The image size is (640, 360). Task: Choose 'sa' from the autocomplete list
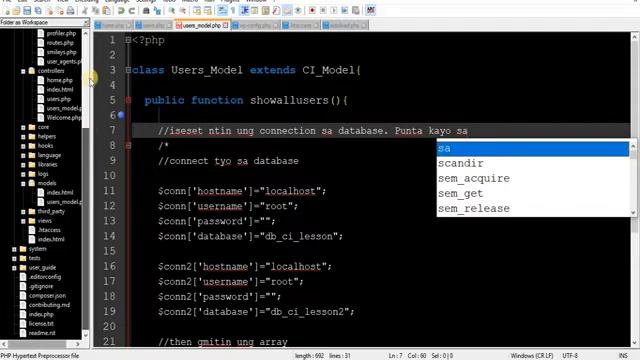coord(533,149)
